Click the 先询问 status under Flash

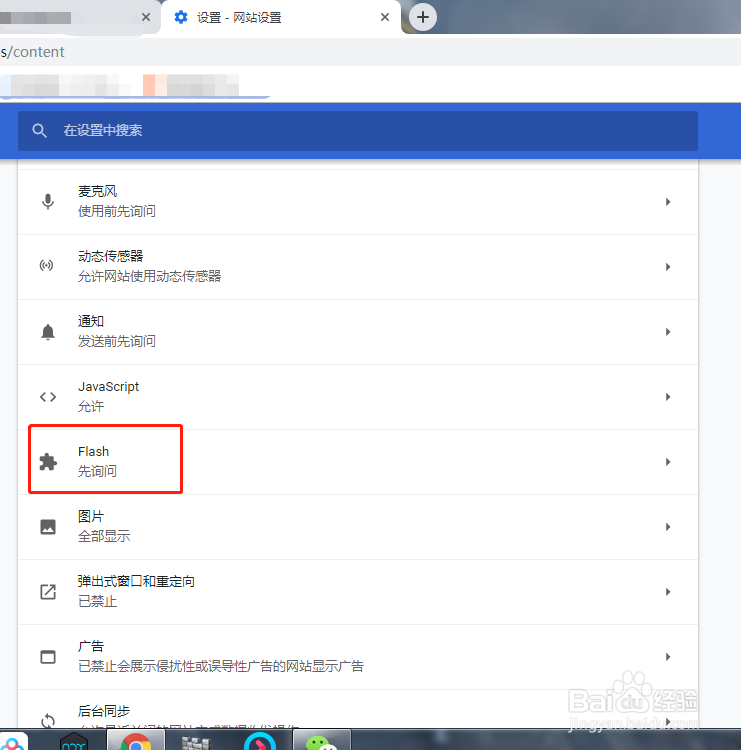(x=98, y=472)
